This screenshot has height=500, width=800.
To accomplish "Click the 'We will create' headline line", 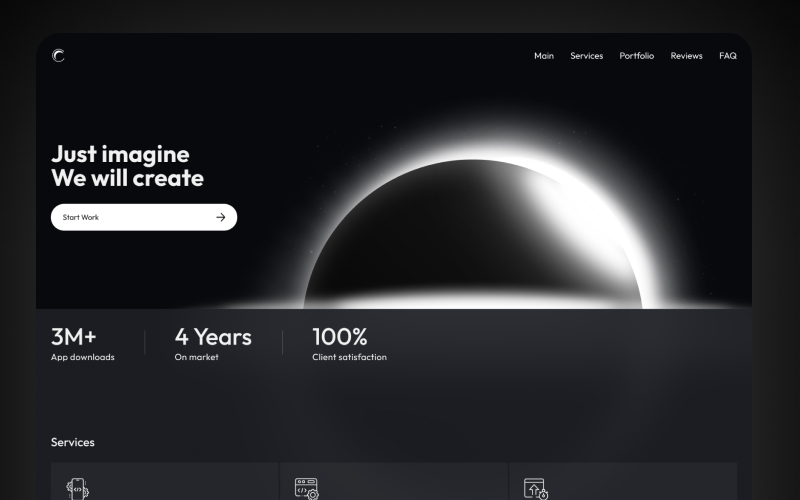I will pos(128,178).
